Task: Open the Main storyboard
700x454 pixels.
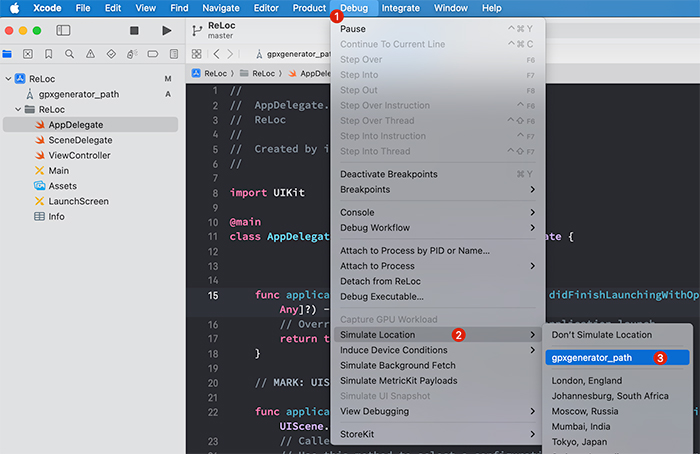Action: pos(58,171)
